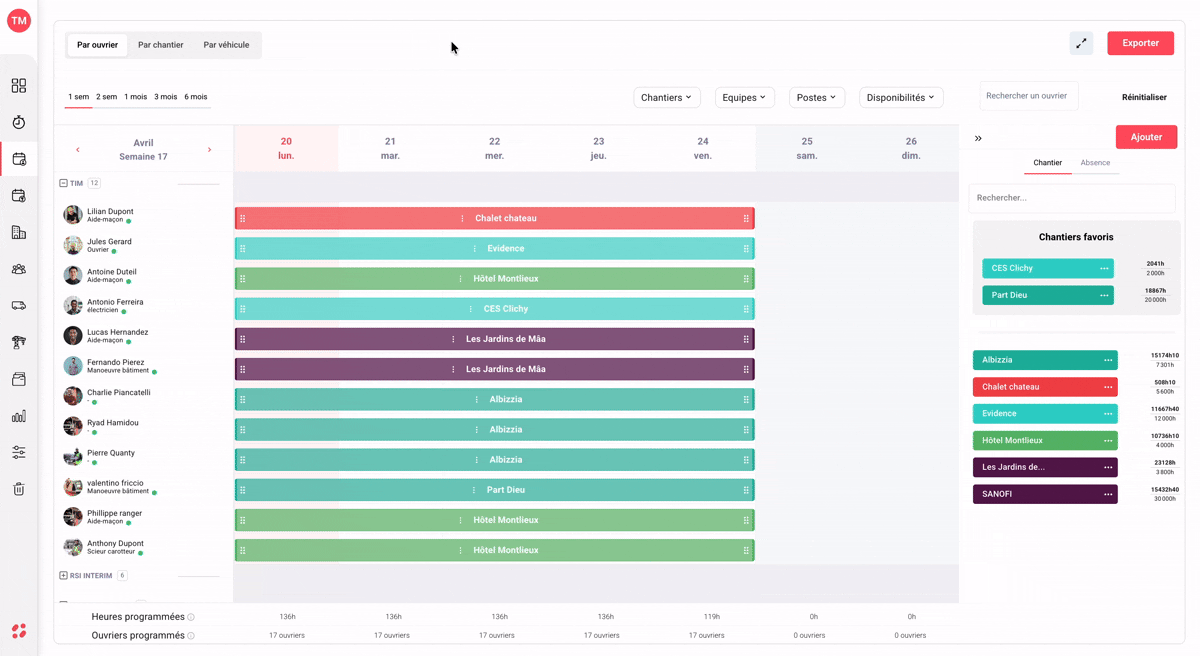Click info icon next to Ouvriers programmés
Viewport: 1200px width, 656px height.
click(x=191, y=636)
